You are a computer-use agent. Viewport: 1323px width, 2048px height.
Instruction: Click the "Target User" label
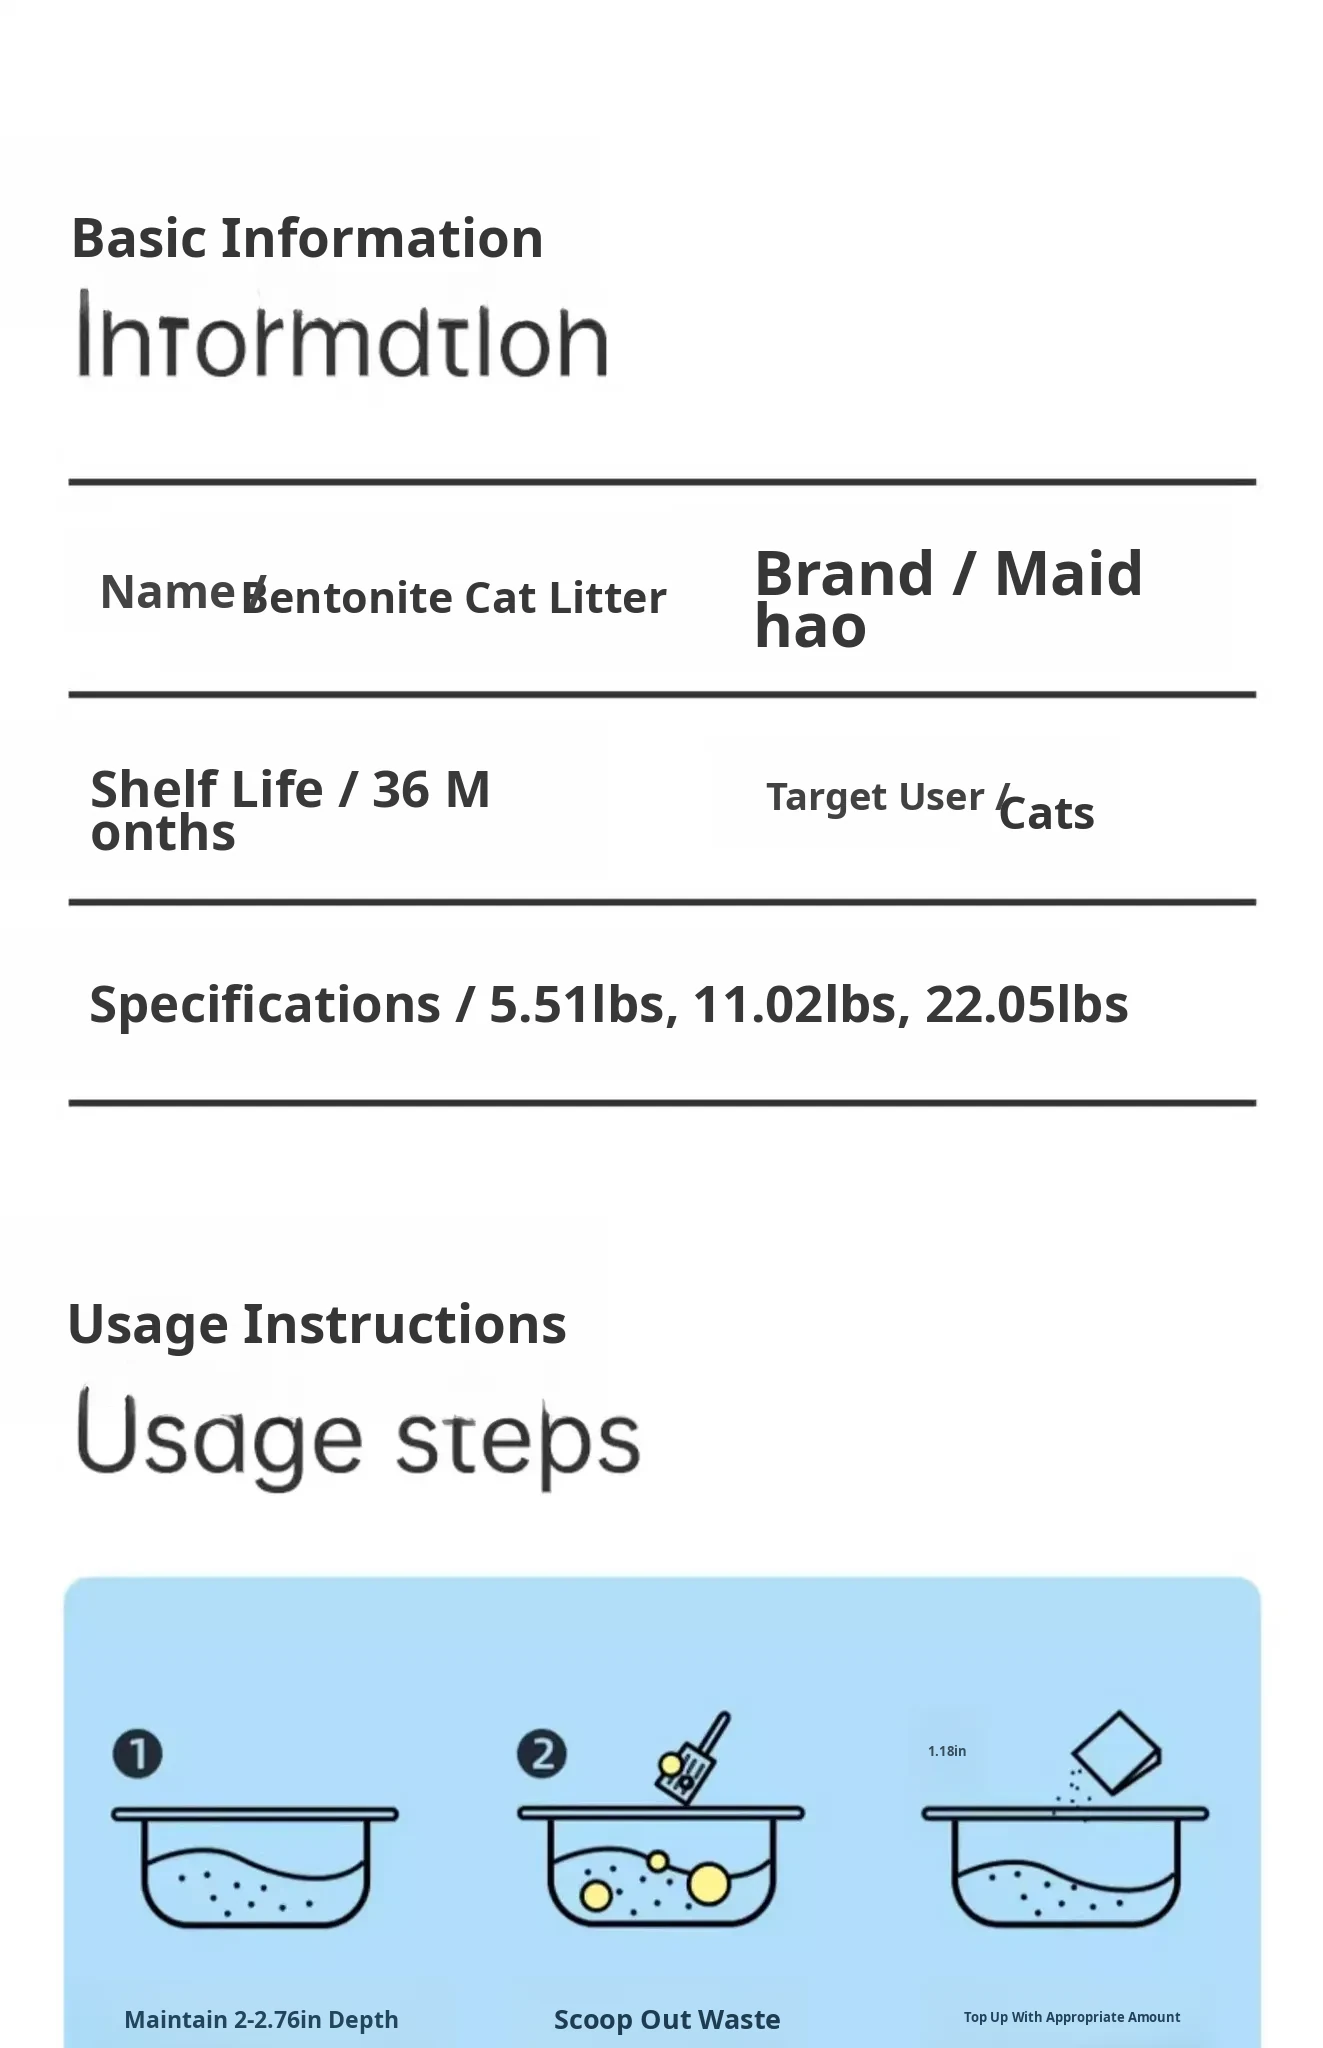(x=875, y=797)
